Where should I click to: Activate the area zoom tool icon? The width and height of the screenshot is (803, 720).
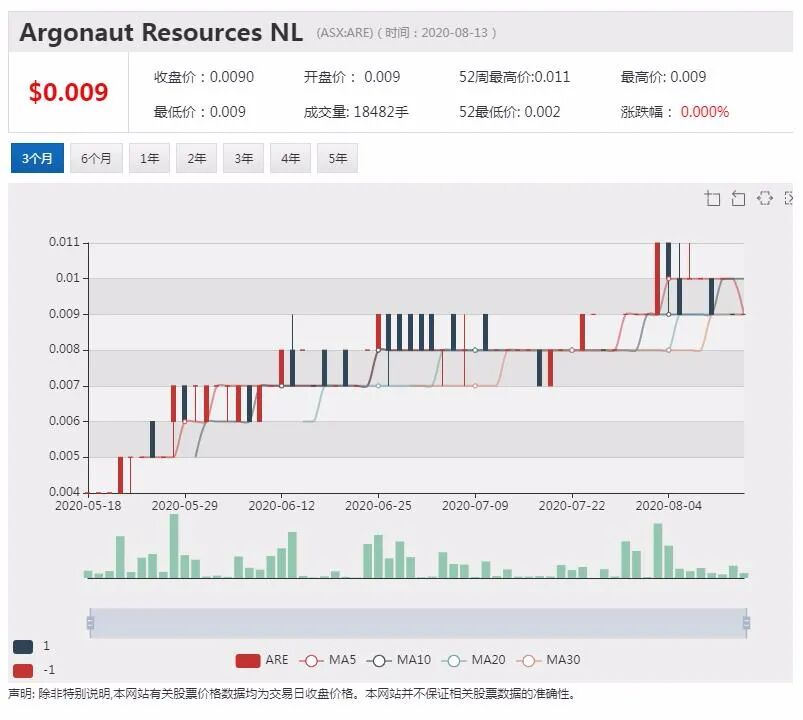tap(712, 198)
